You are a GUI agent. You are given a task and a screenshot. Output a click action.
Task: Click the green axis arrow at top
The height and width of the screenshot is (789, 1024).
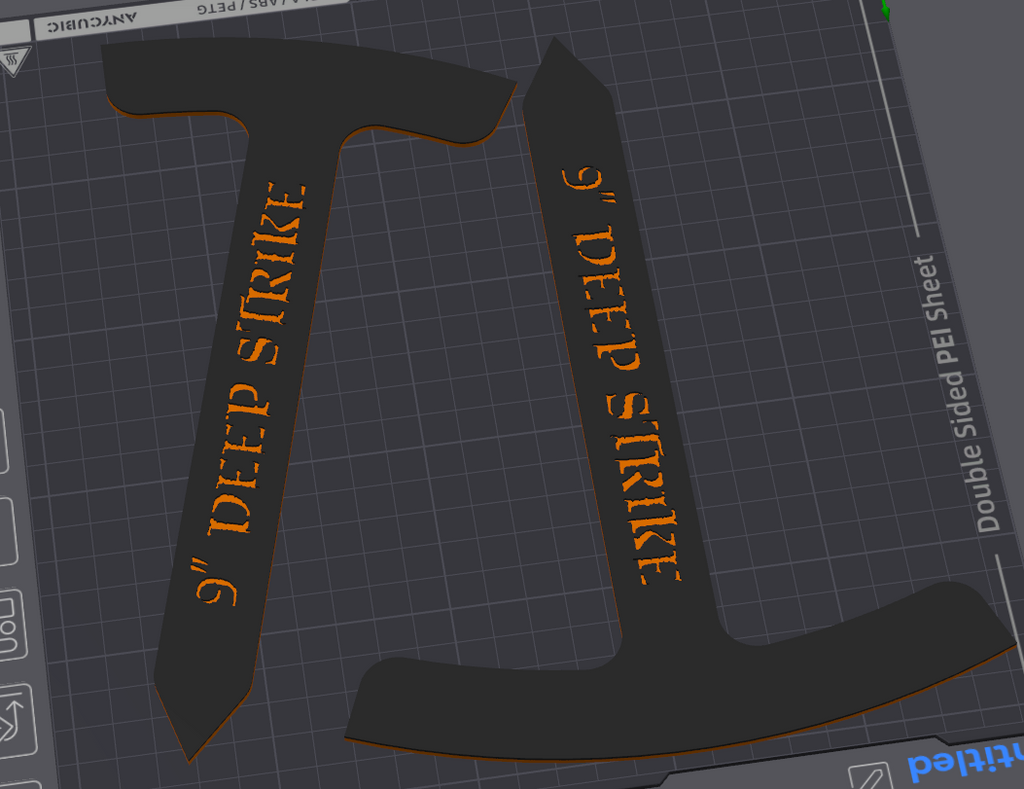(x=886, y=9)
